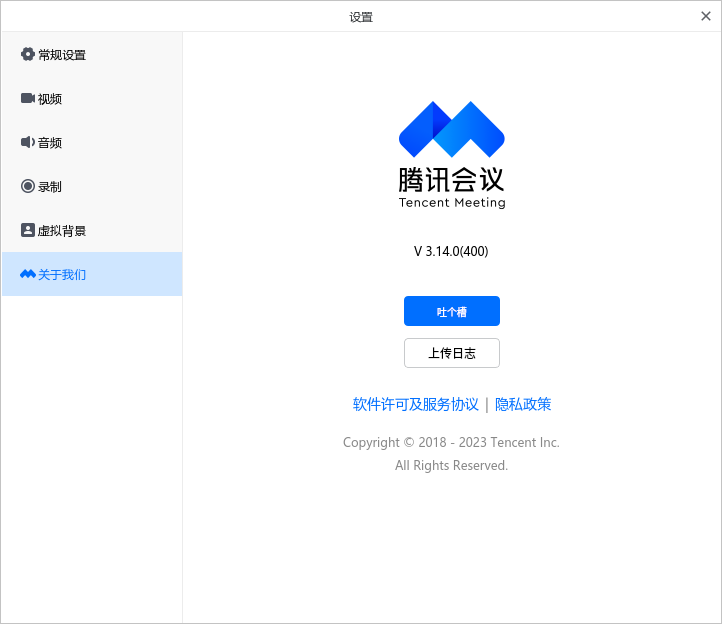
Task: Switch to the 虚拟背景 tab
Action: coord(92,230)
